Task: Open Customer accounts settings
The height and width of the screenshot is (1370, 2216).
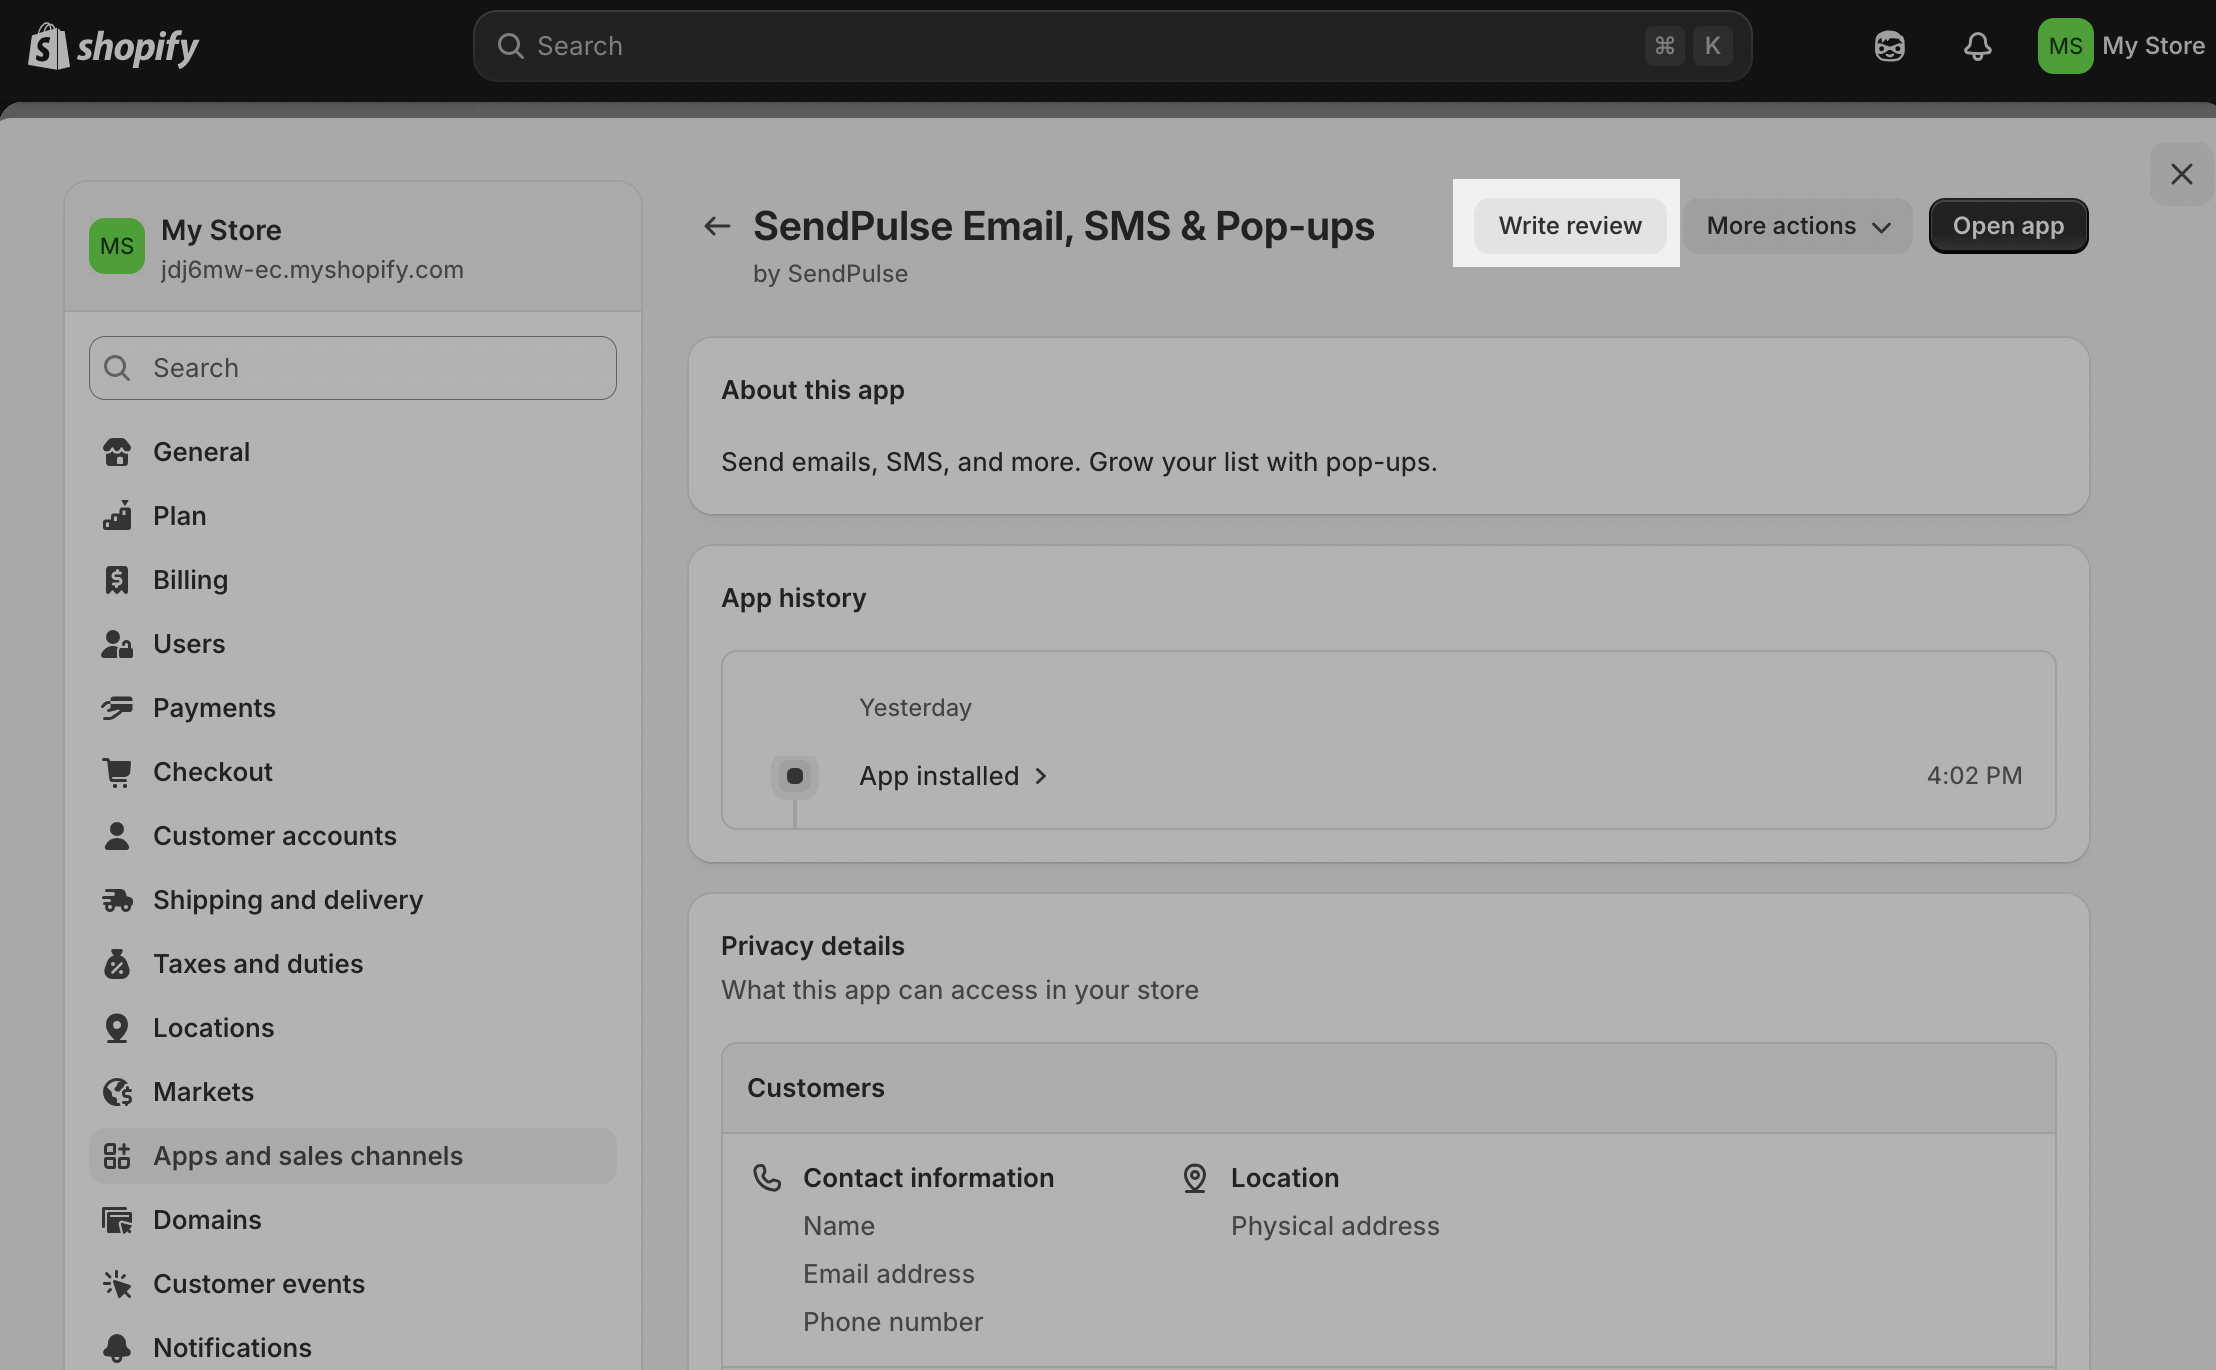Action: tap(353, 836)
